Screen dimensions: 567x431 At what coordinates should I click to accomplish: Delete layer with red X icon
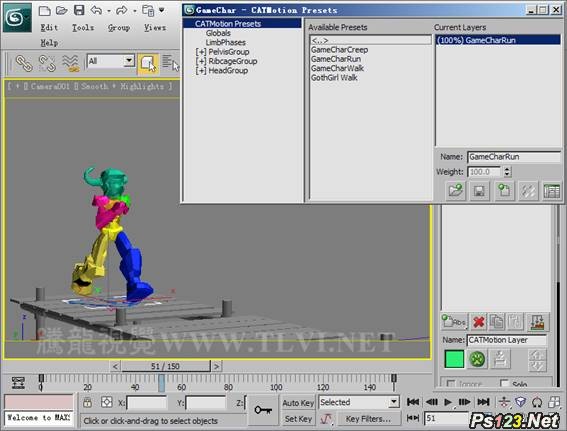point(479,321)
